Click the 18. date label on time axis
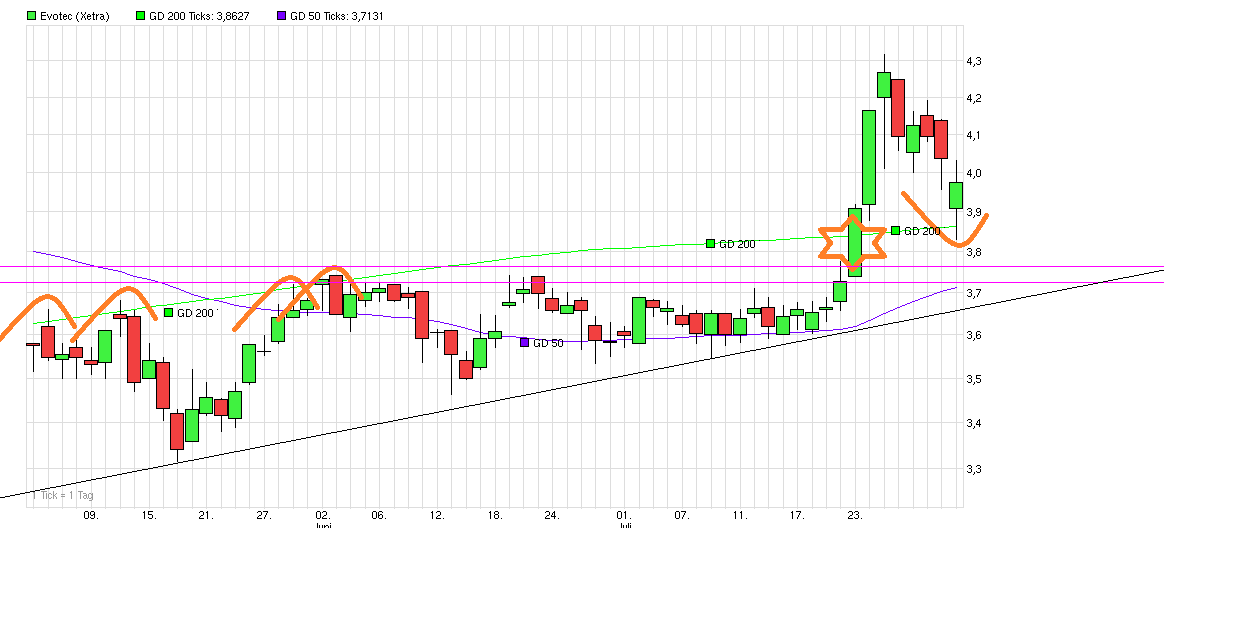Image resolution: width=1233 pixels, height=638 pixels. [x=495, y=516]
